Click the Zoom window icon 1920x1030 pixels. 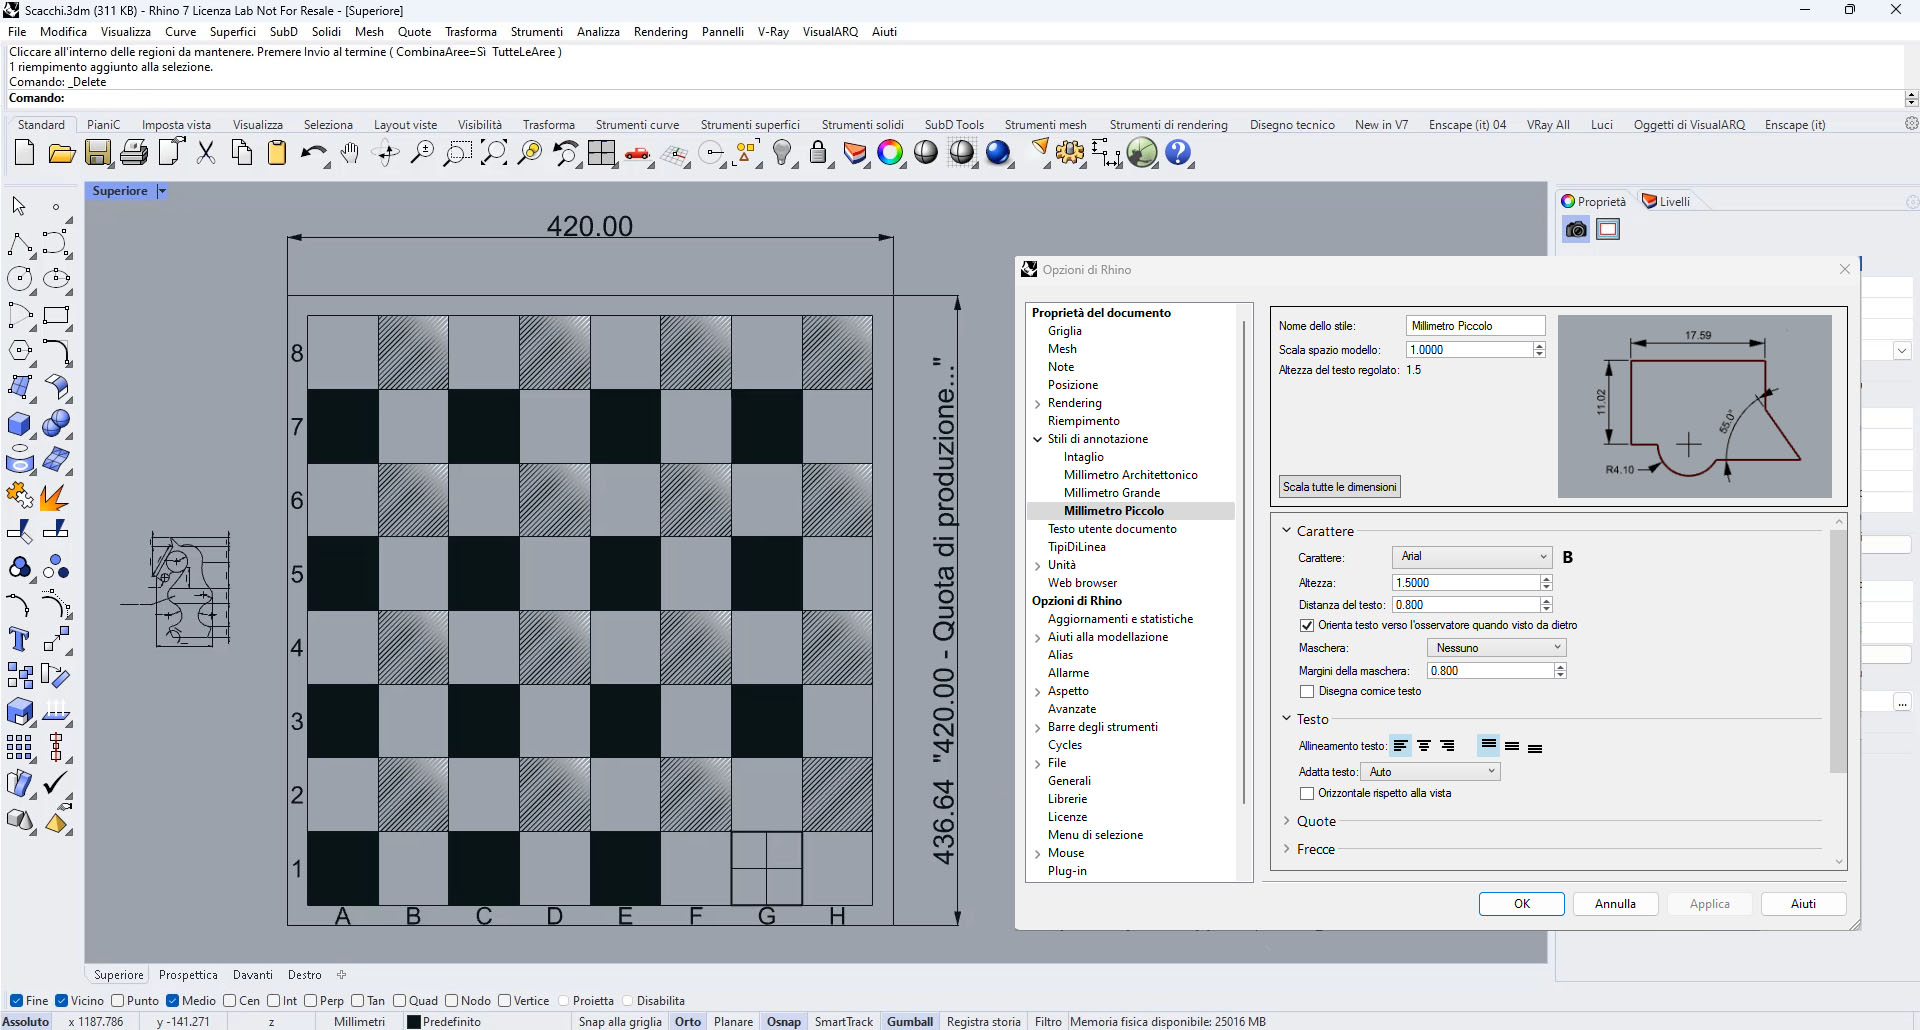click(457, 153)
